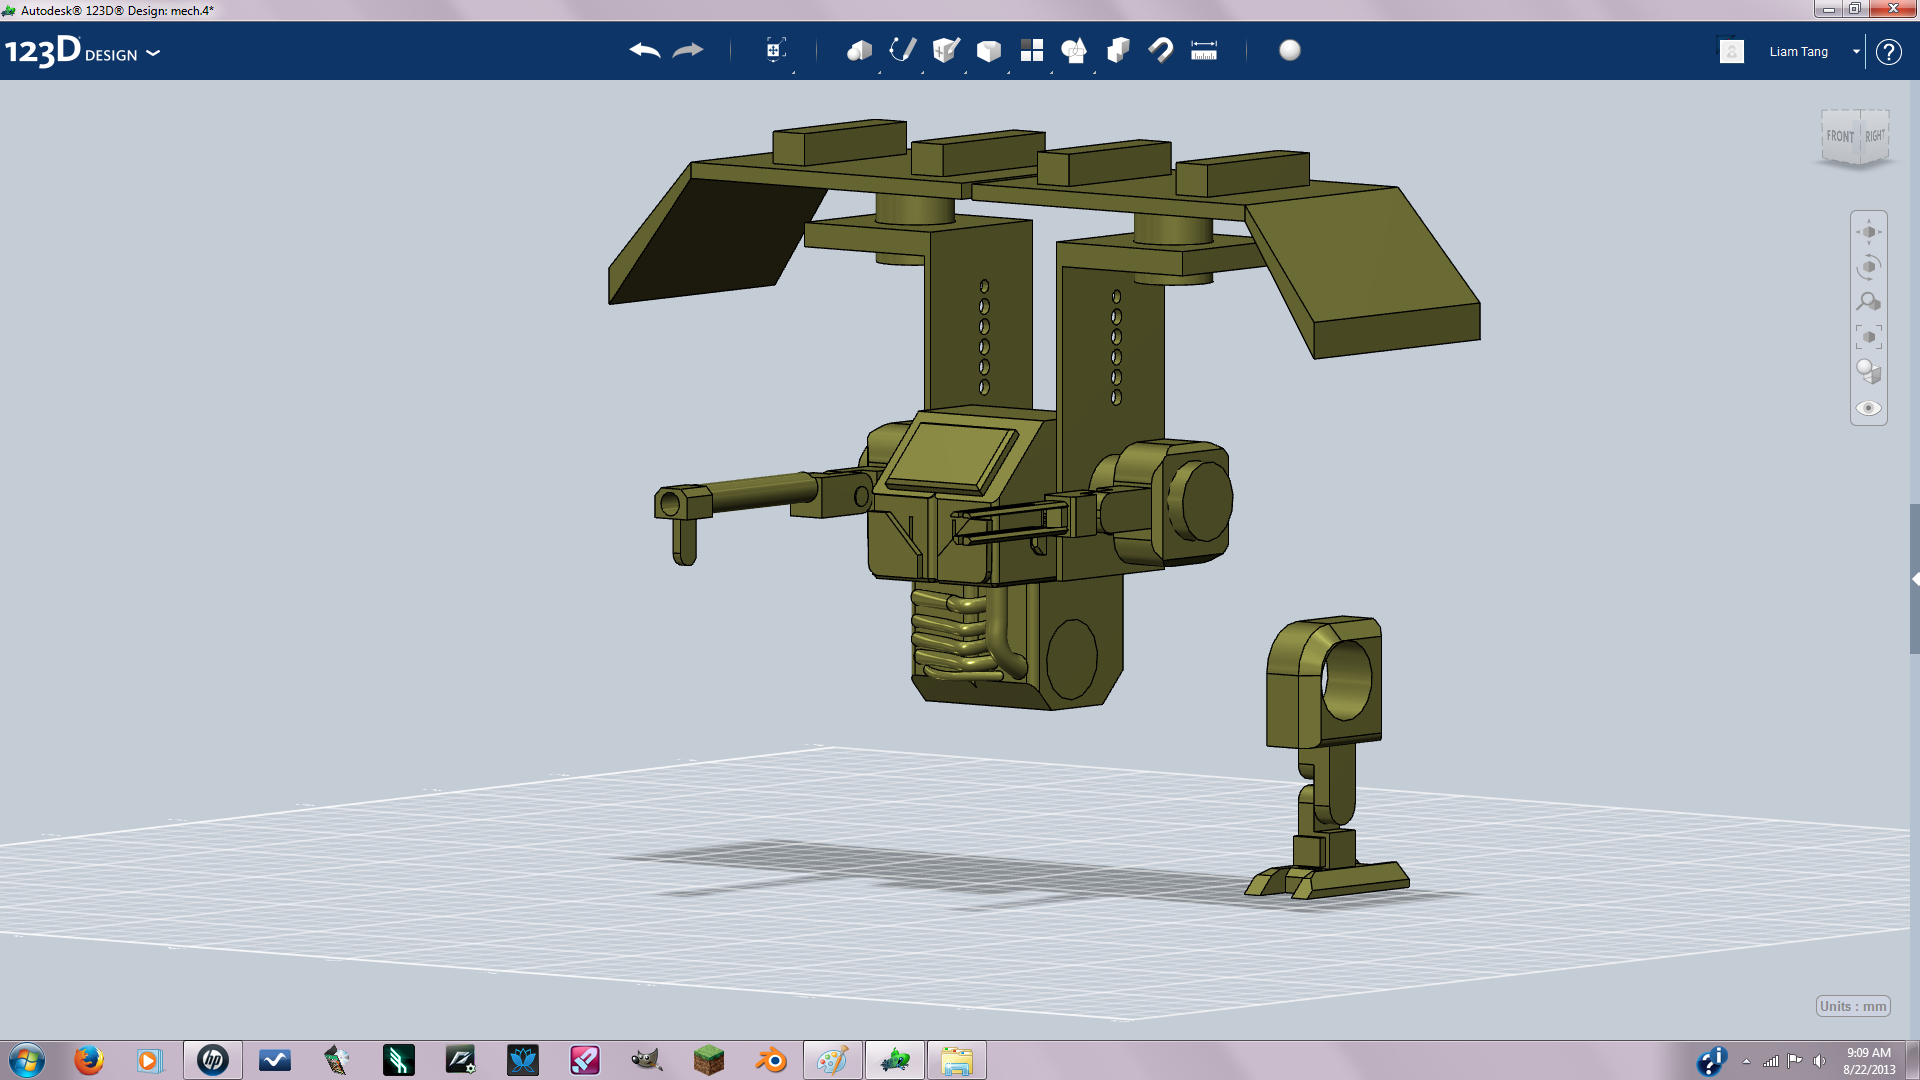Expand the Liam Tang account dropdown
The image size is (1920, 1080).
(x=1856, y=51)
